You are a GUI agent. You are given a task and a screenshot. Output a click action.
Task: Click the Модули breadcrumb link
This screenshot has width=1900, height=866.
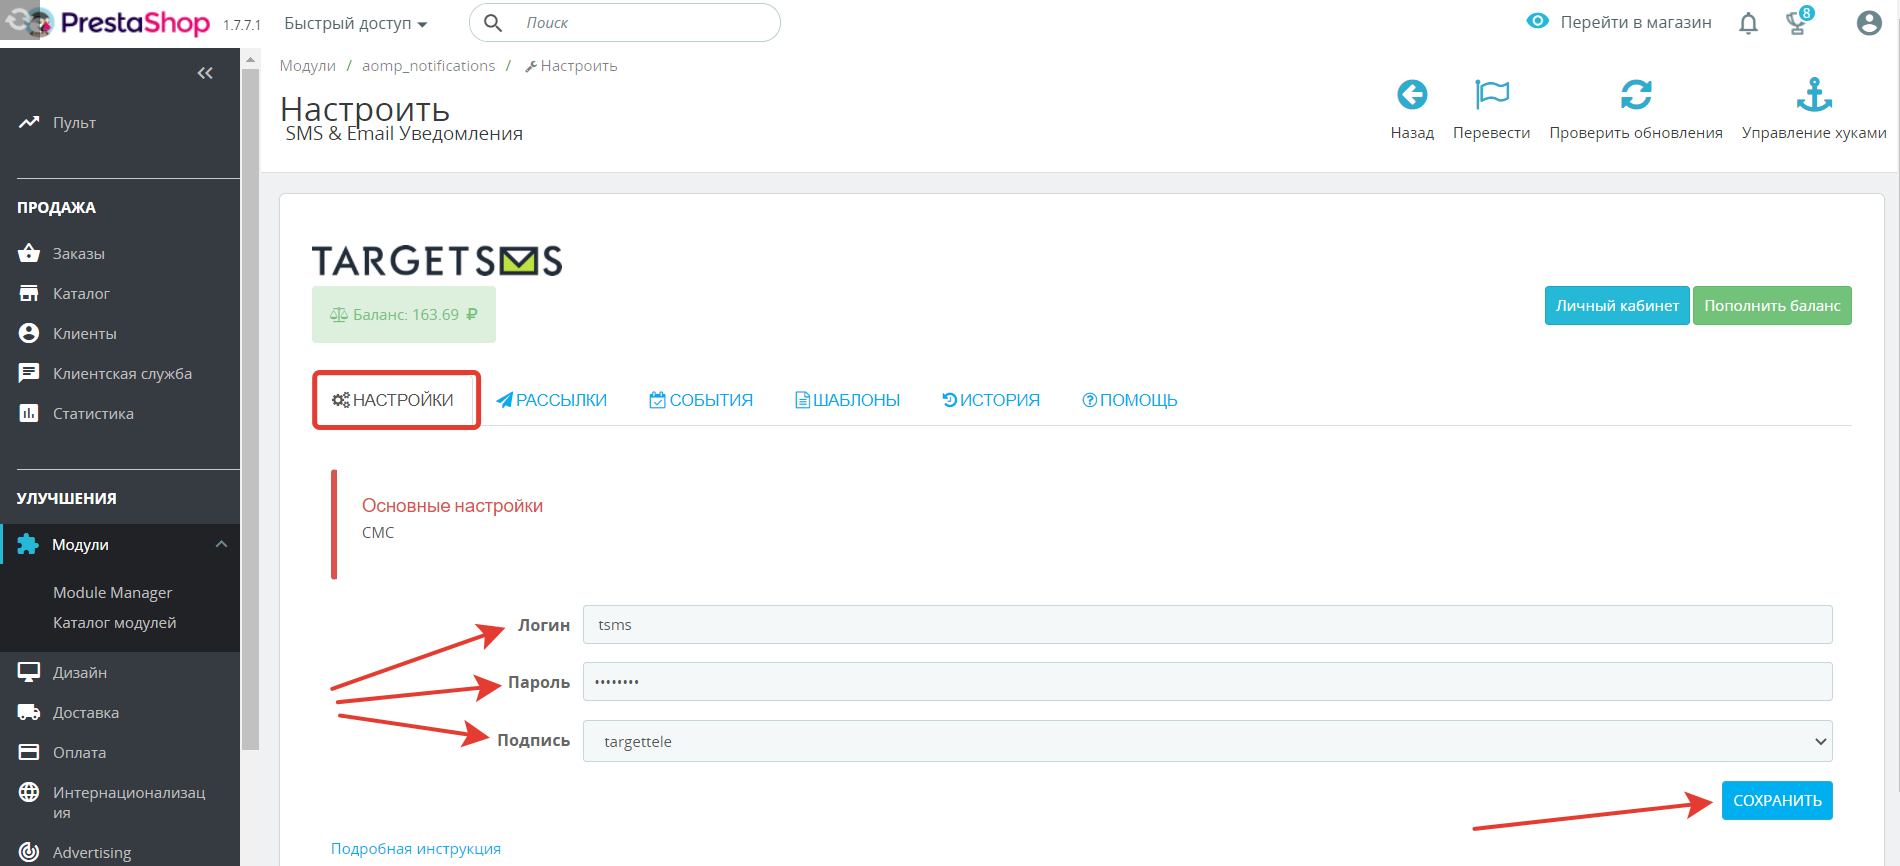point(308,65)
